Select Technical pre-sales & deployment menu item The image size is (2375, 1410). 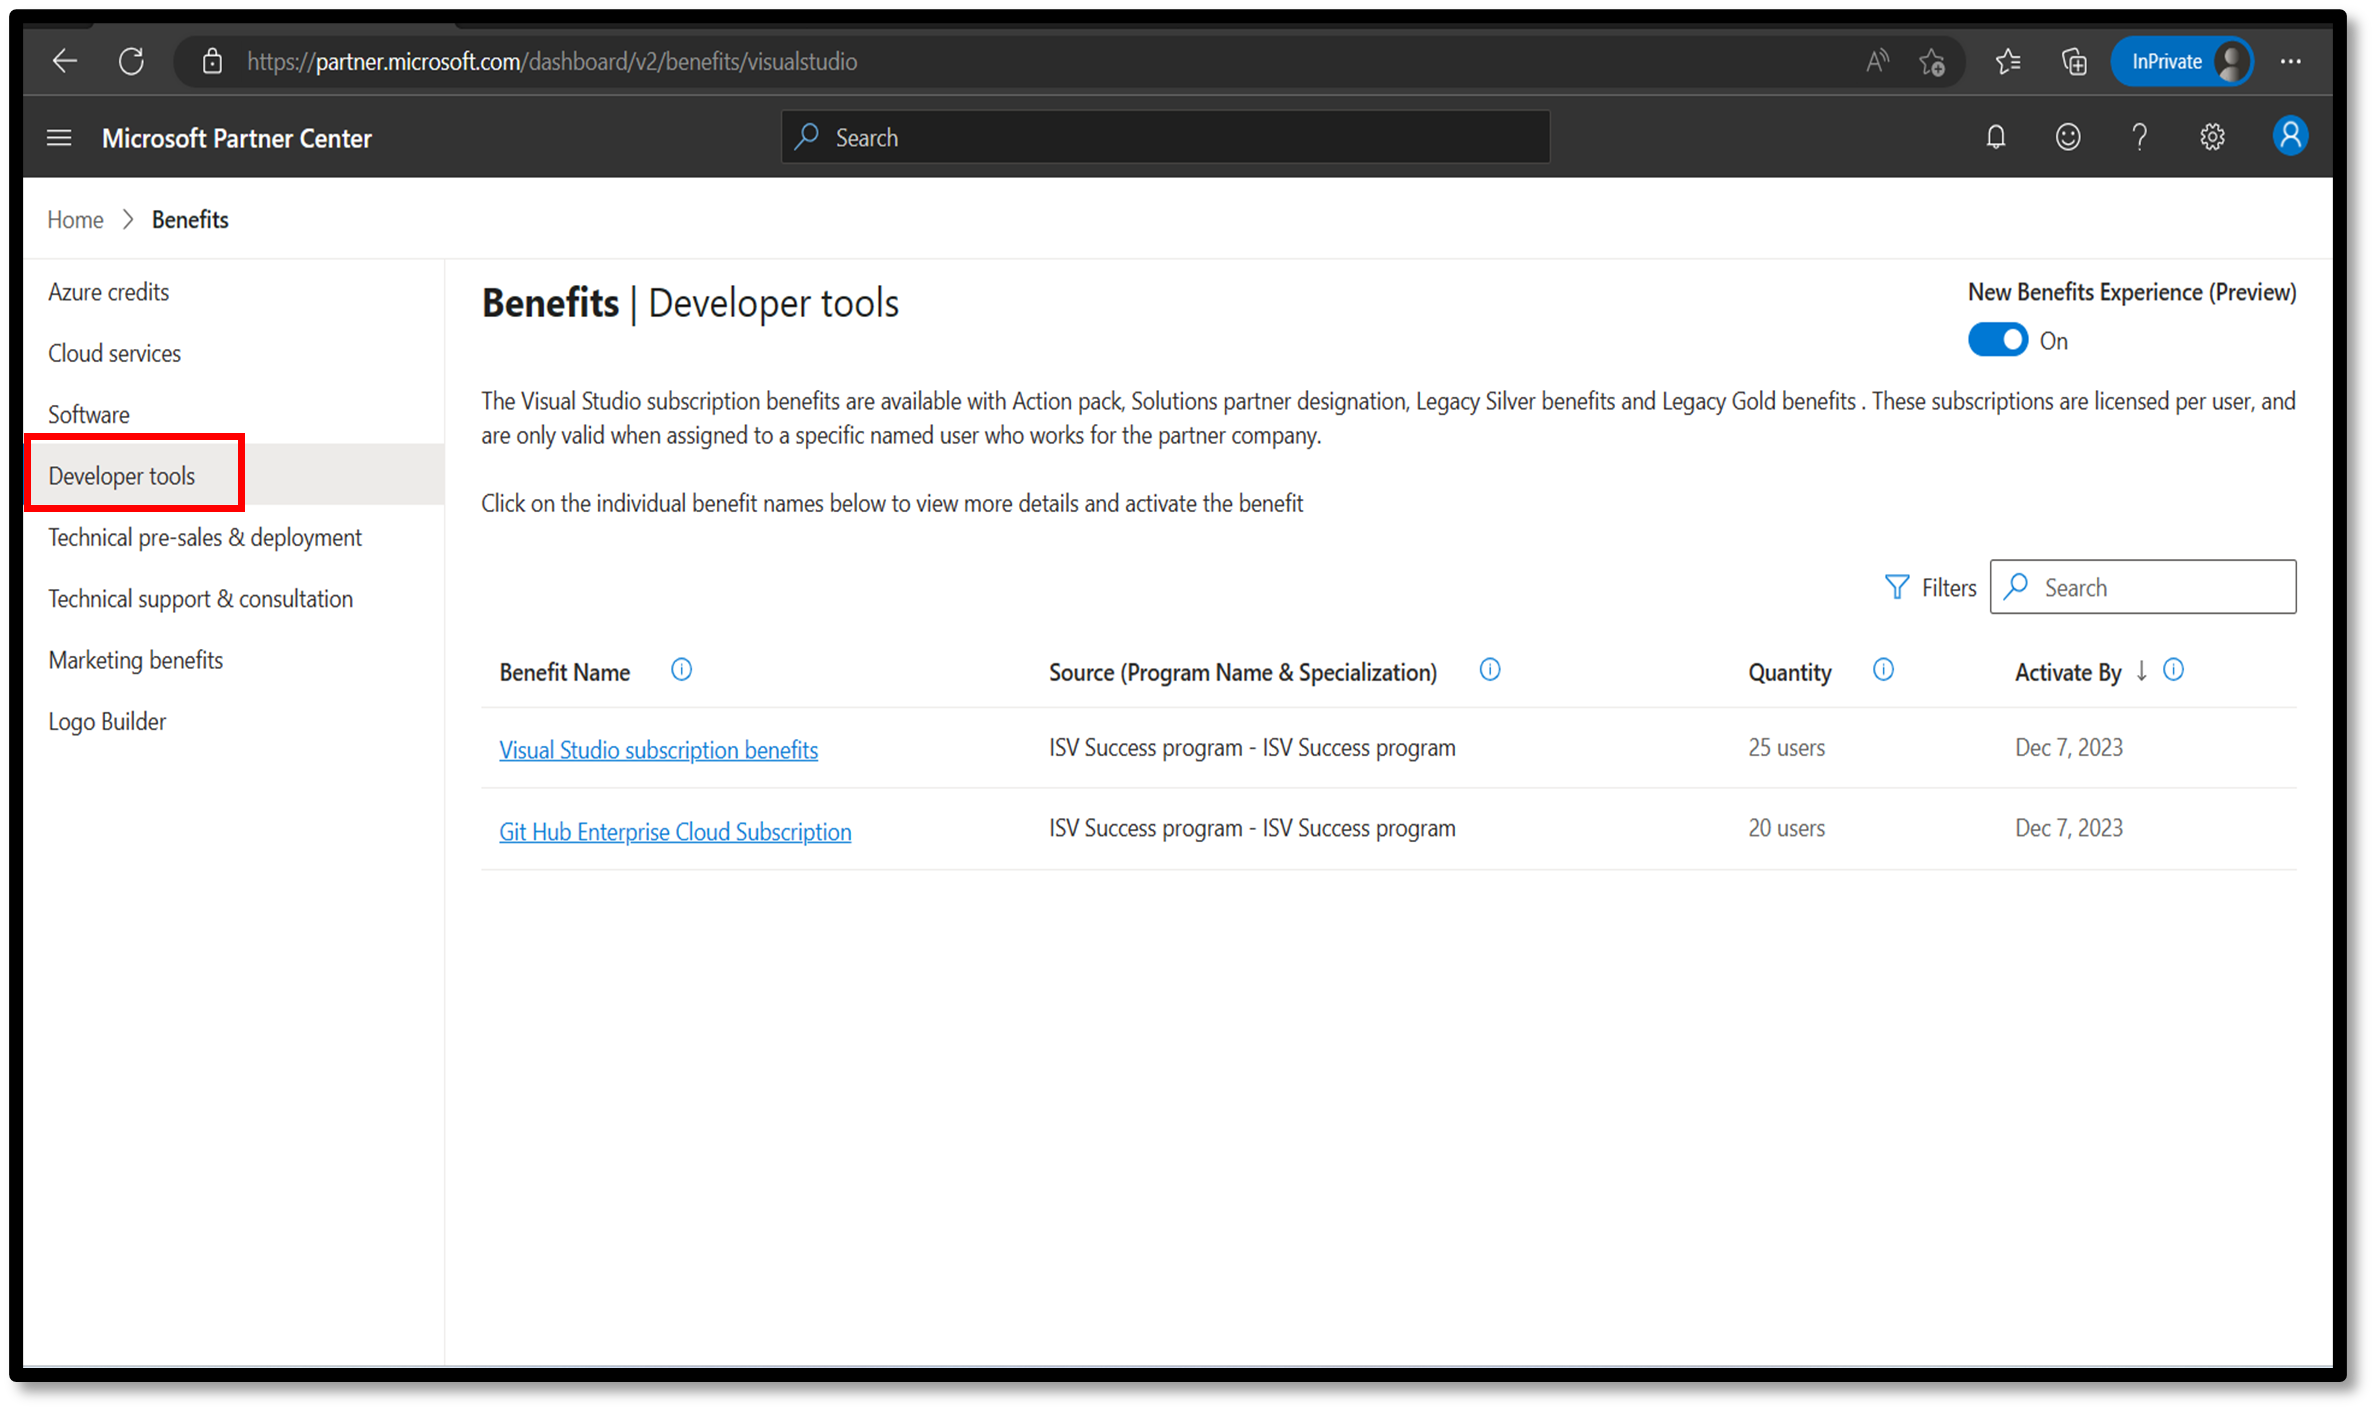[x=205, y=537]
